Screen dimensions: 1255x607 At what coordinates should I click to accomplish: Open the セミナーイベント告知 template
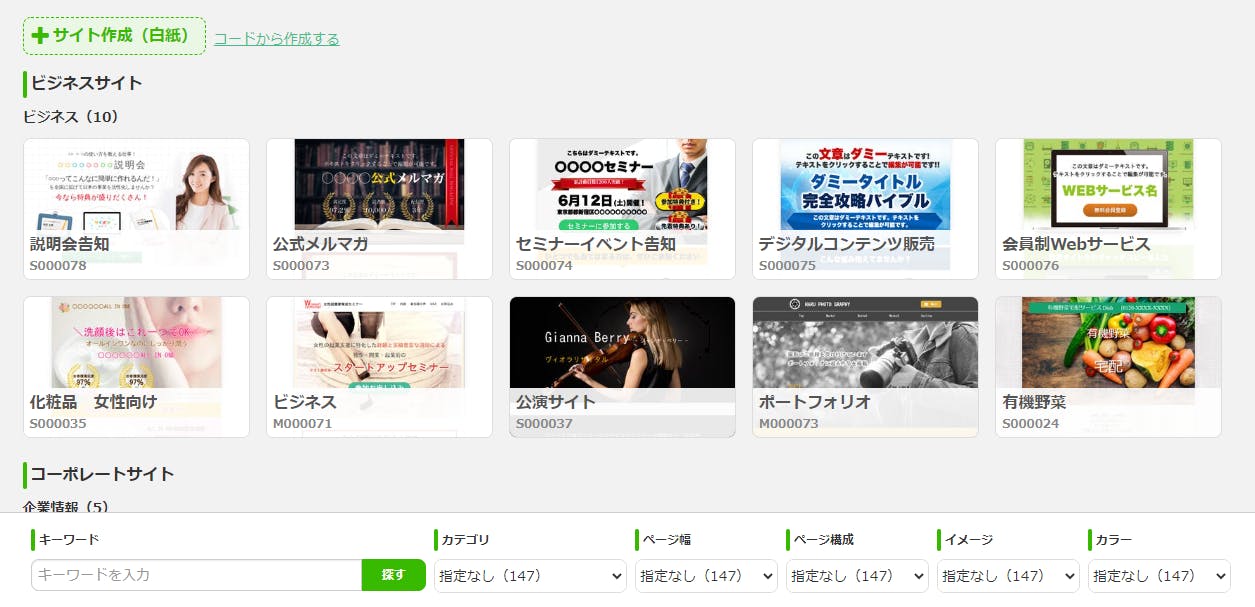tap(622, 208)
